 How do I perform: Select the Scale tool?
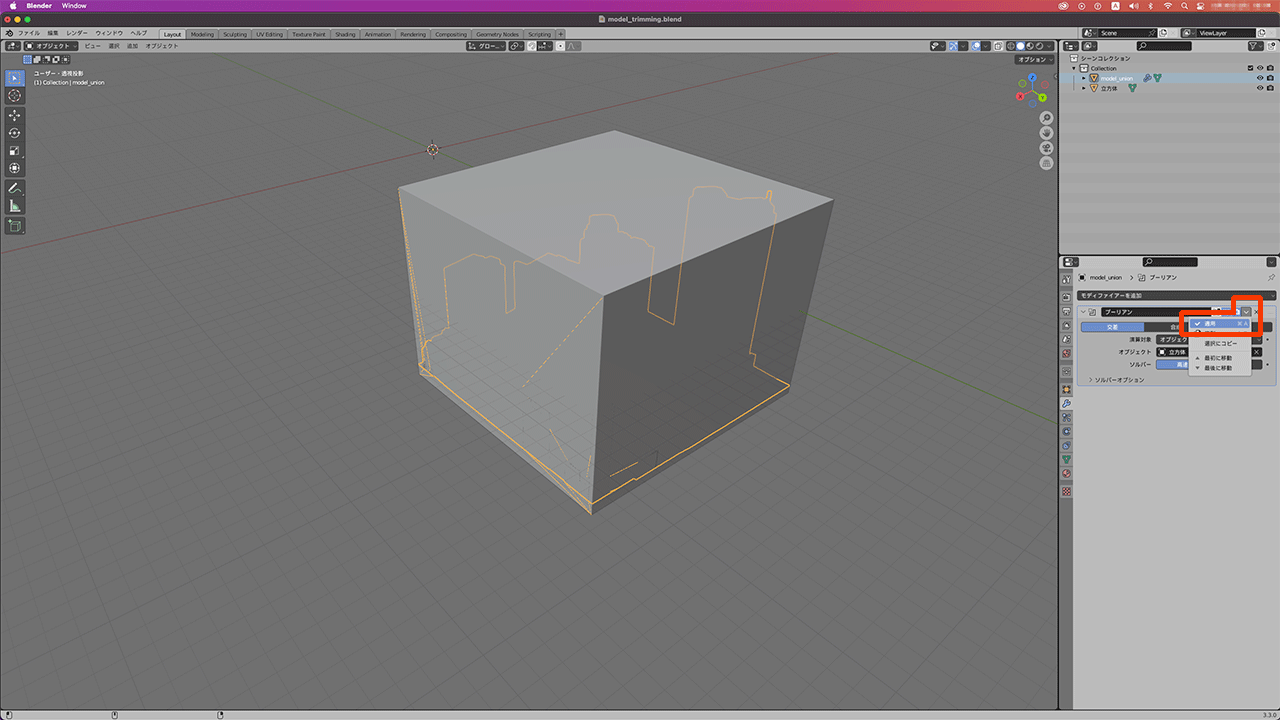coord(15,150)
